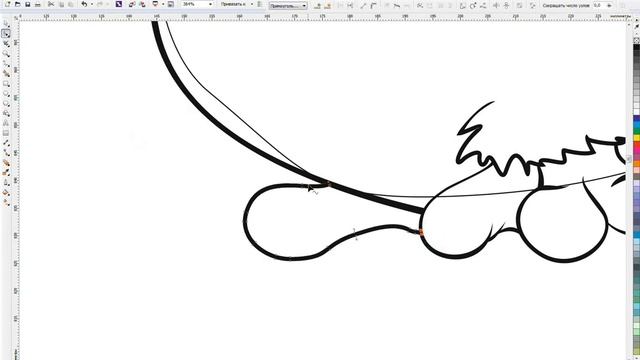Click the orange node on curve

click(421, 232)
